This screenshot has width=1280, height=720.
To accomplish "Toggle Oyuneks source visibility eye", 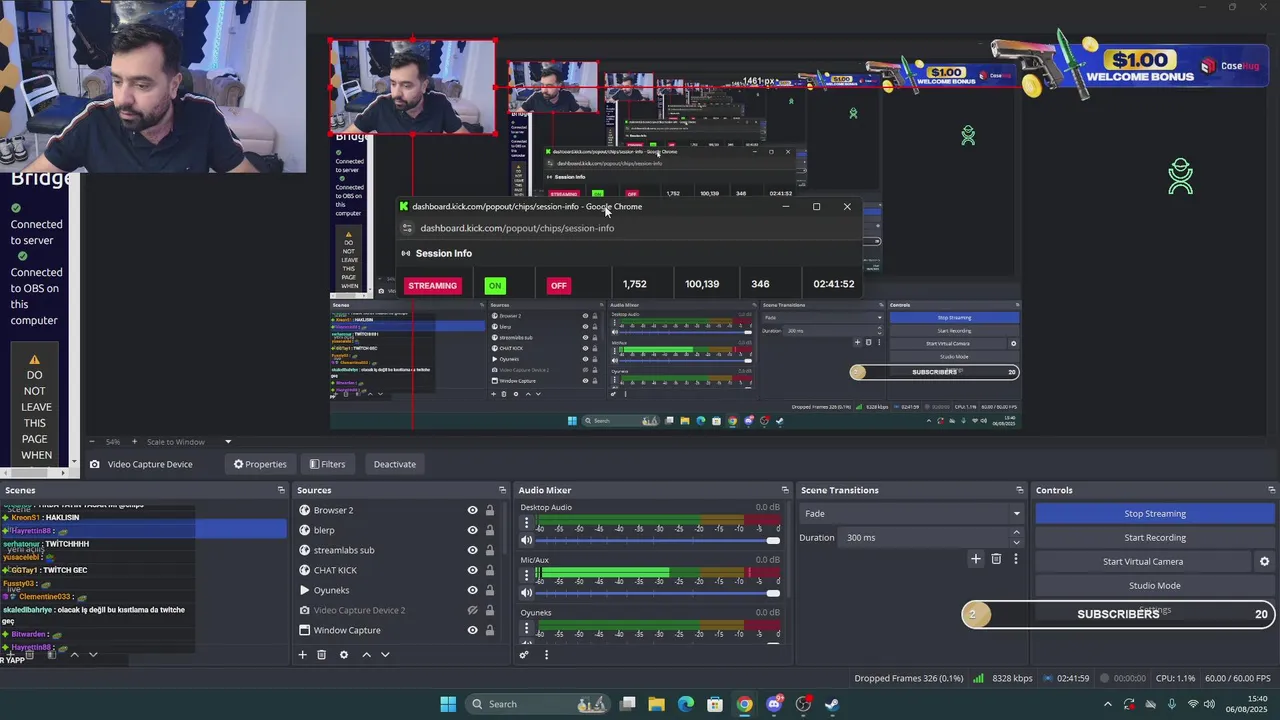I will point(472,590).
